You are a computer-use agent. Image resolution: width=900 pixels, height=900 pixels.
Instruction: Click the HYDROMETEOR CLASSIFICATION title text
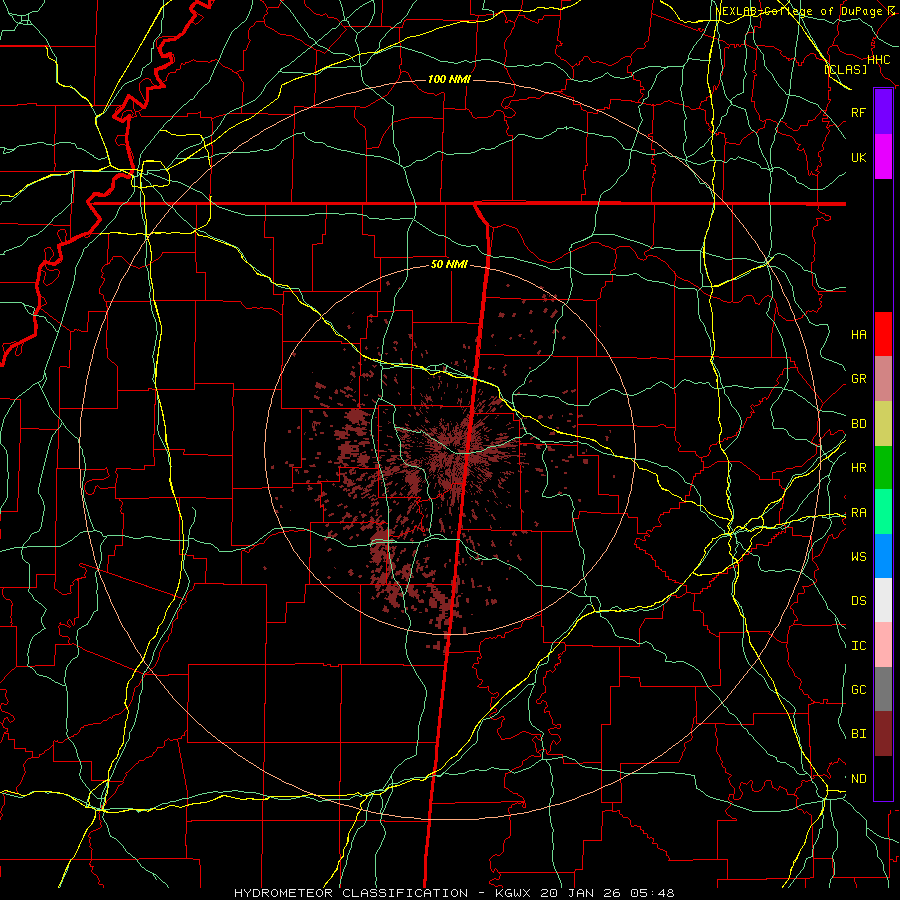coord(351,893)
